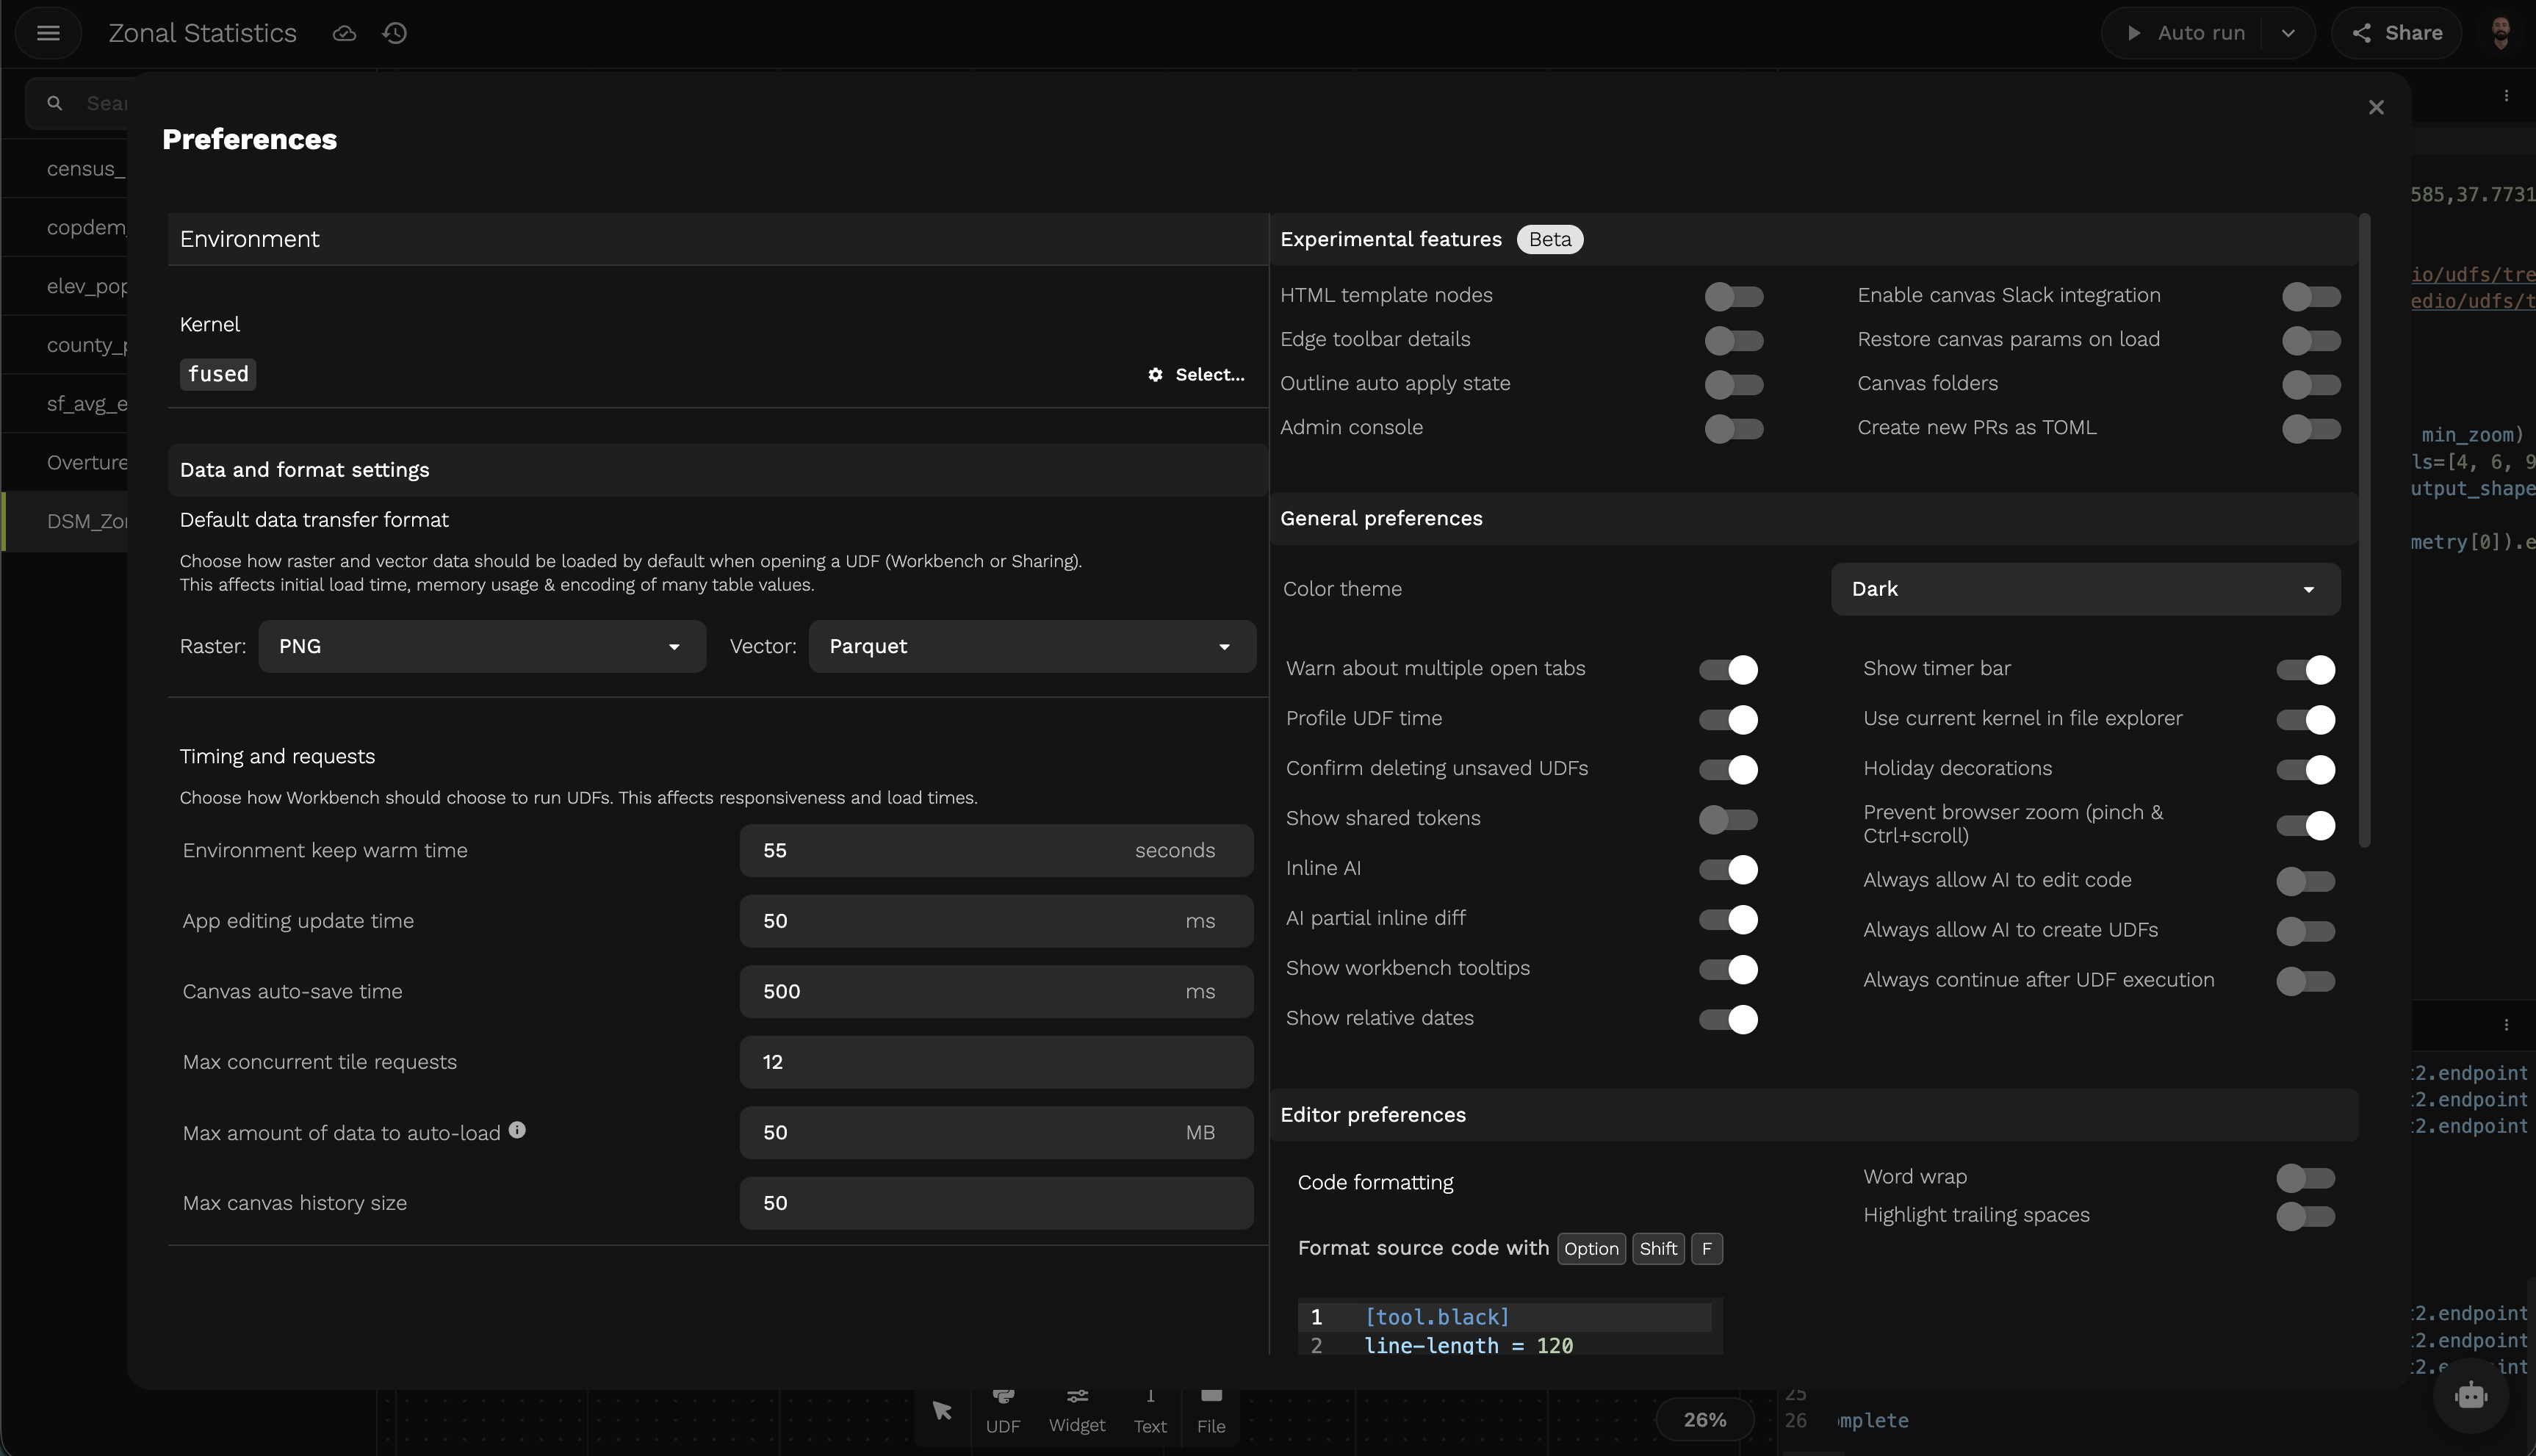Open the Vector format Parquet dropdown
Image resolution: width=2536 pixels, height=1456 pixels.
pos(1032,646)
